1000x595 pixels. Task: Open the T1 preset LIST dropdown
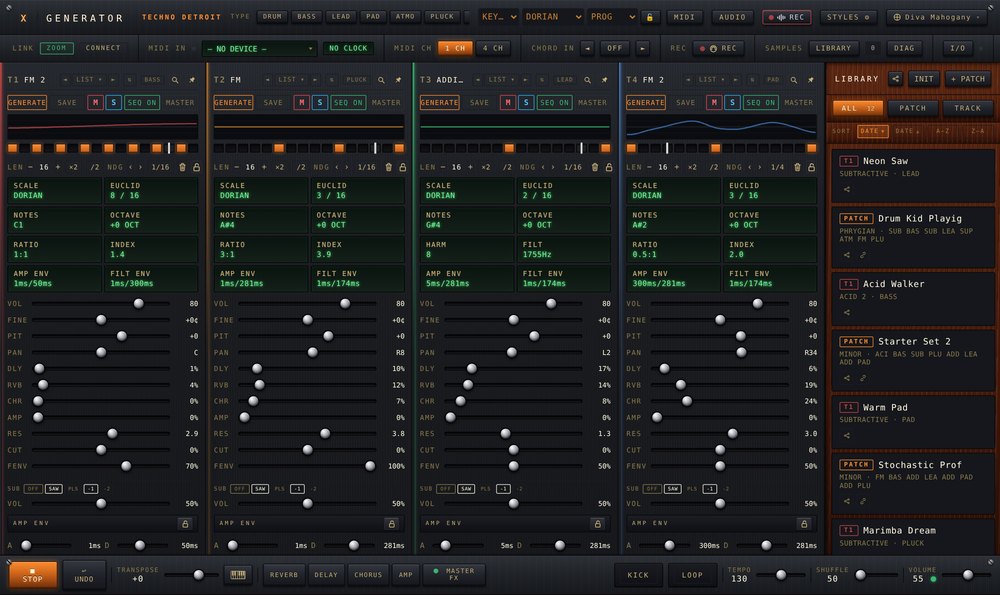[89, 80]
